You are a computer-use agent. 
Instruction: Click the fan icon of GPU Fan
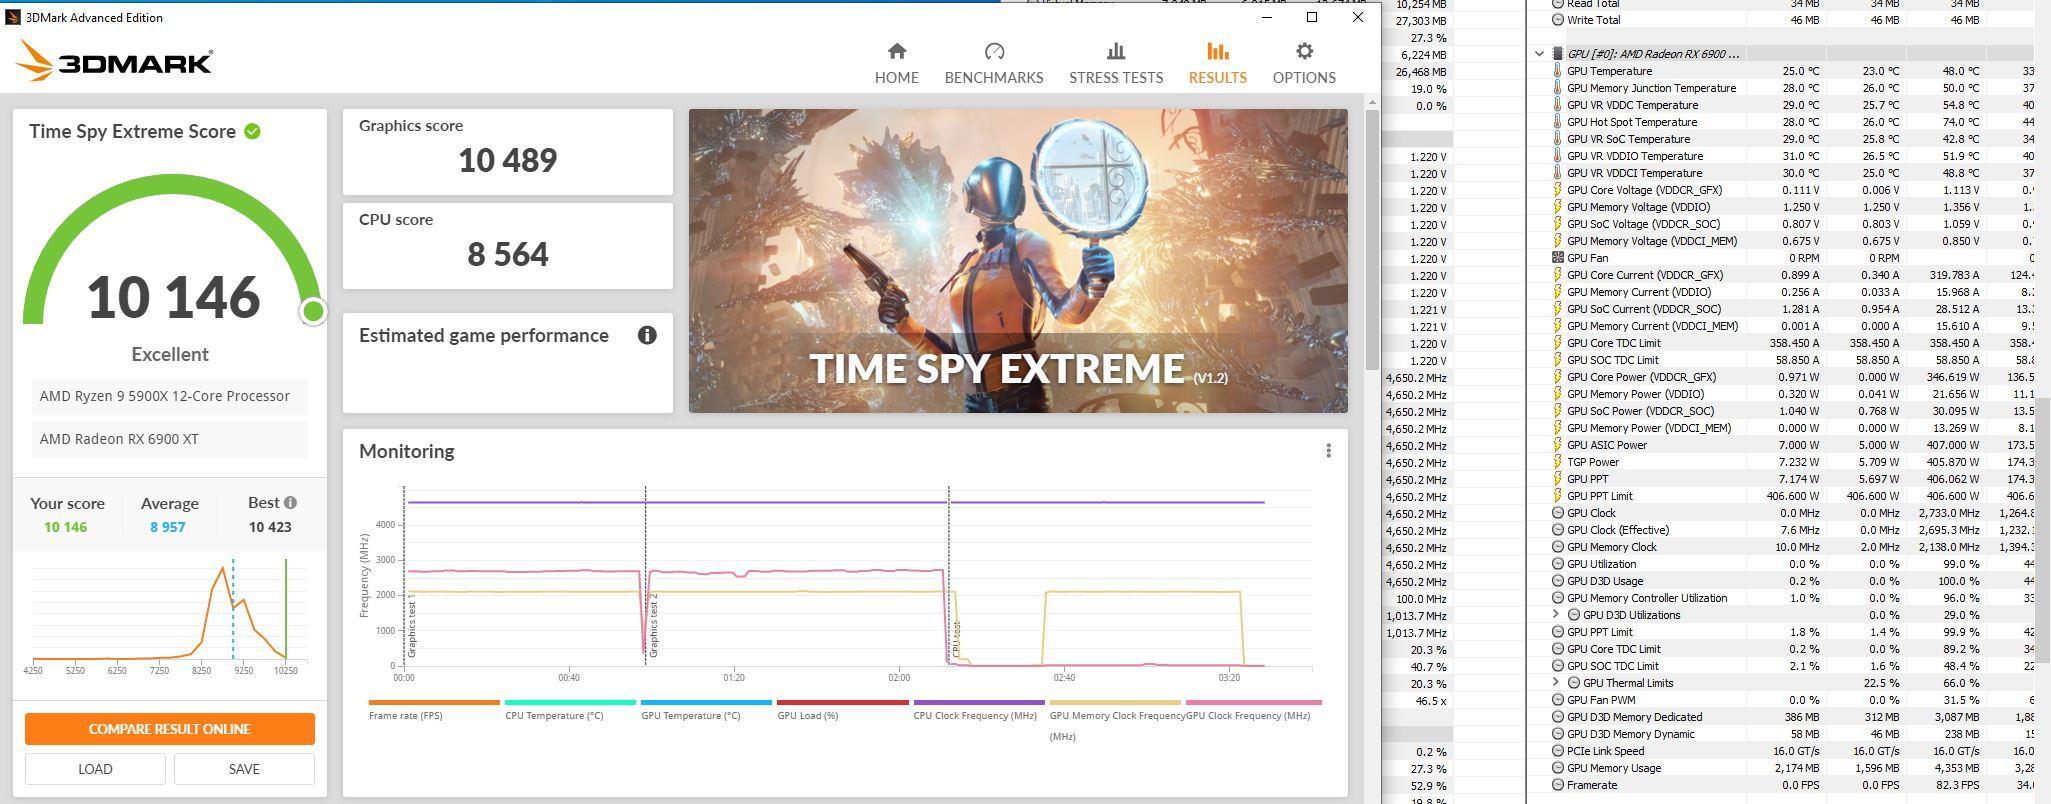[x=1557, y=258]
